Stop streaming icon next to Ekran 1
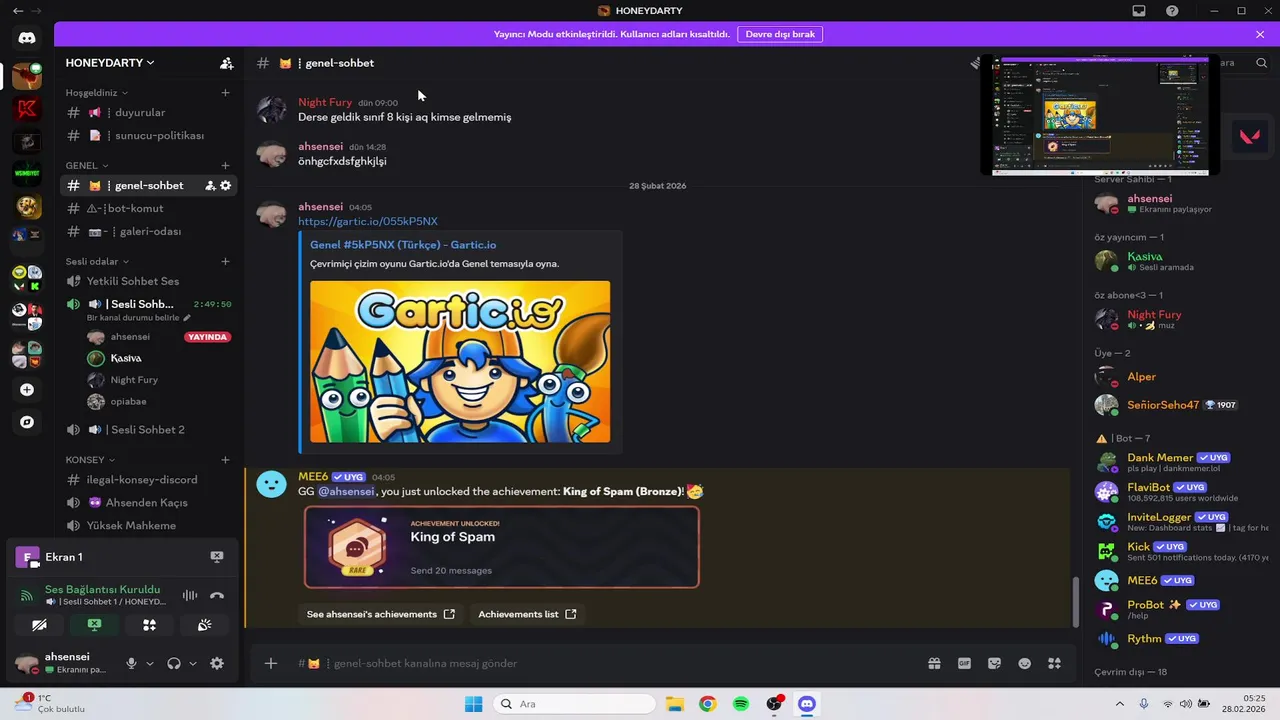Screen dimensions: 1280x720 coord(217,557)
